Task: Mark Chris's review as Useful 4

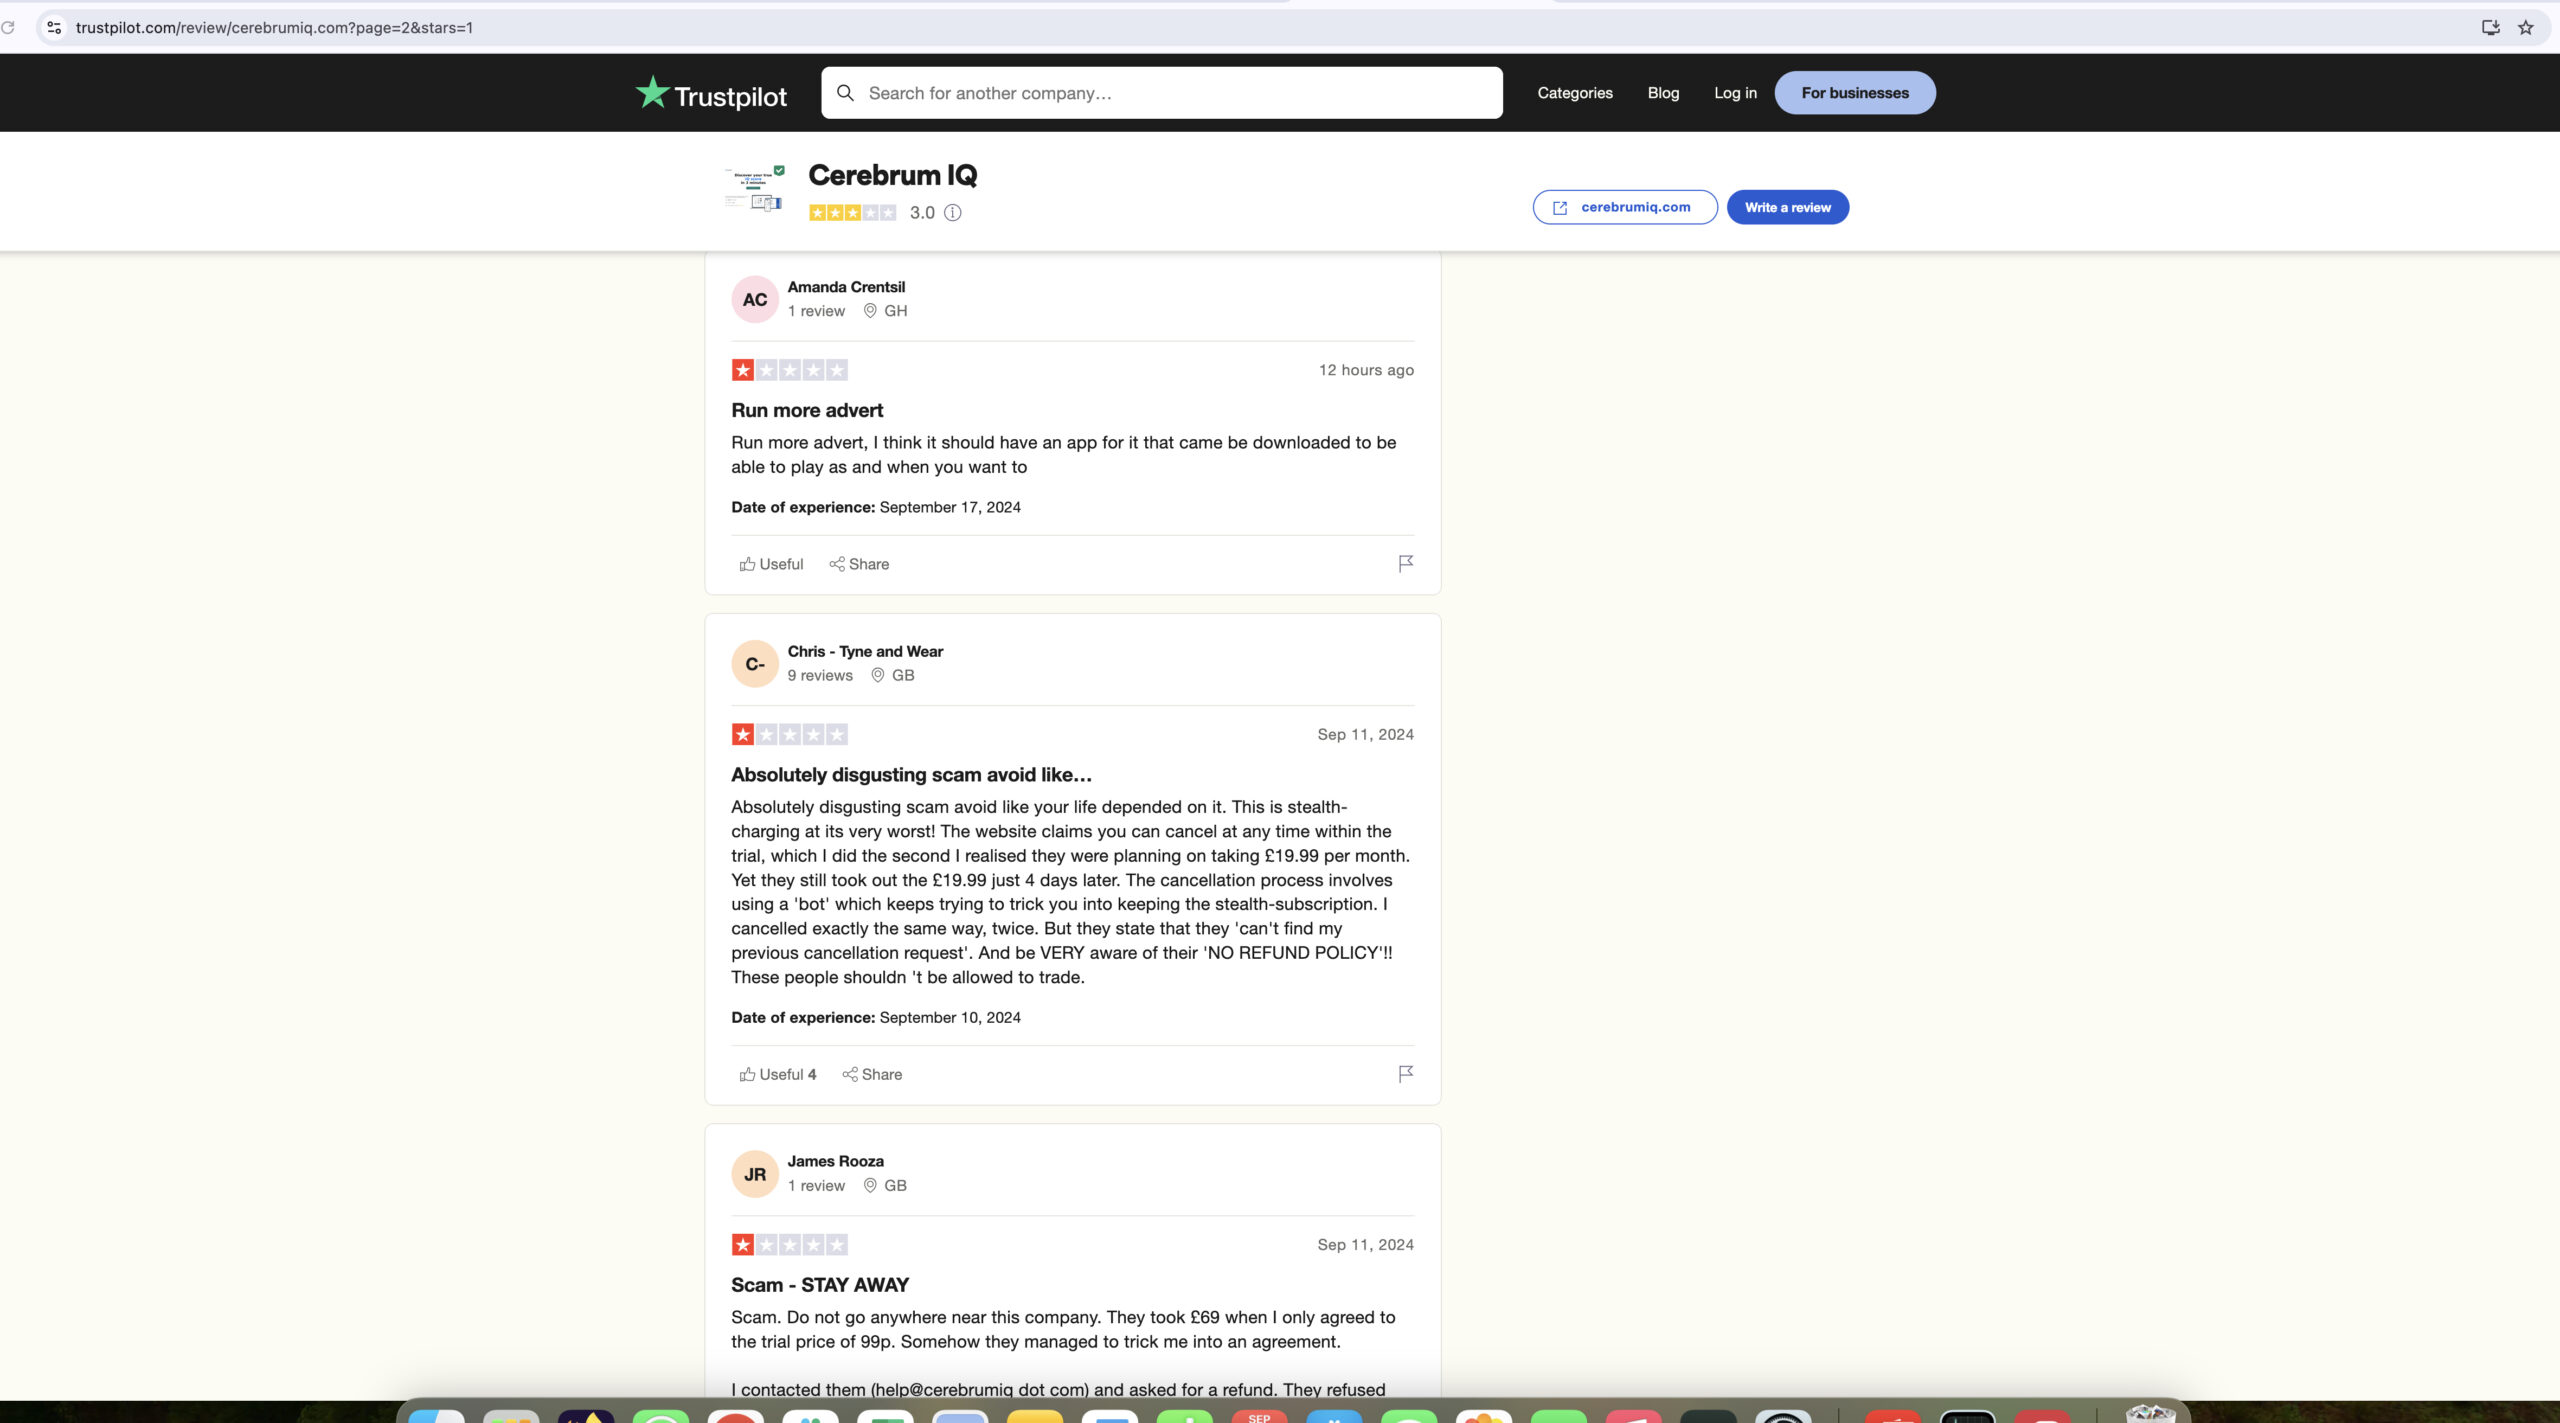Action: [x=778, y=1074]
